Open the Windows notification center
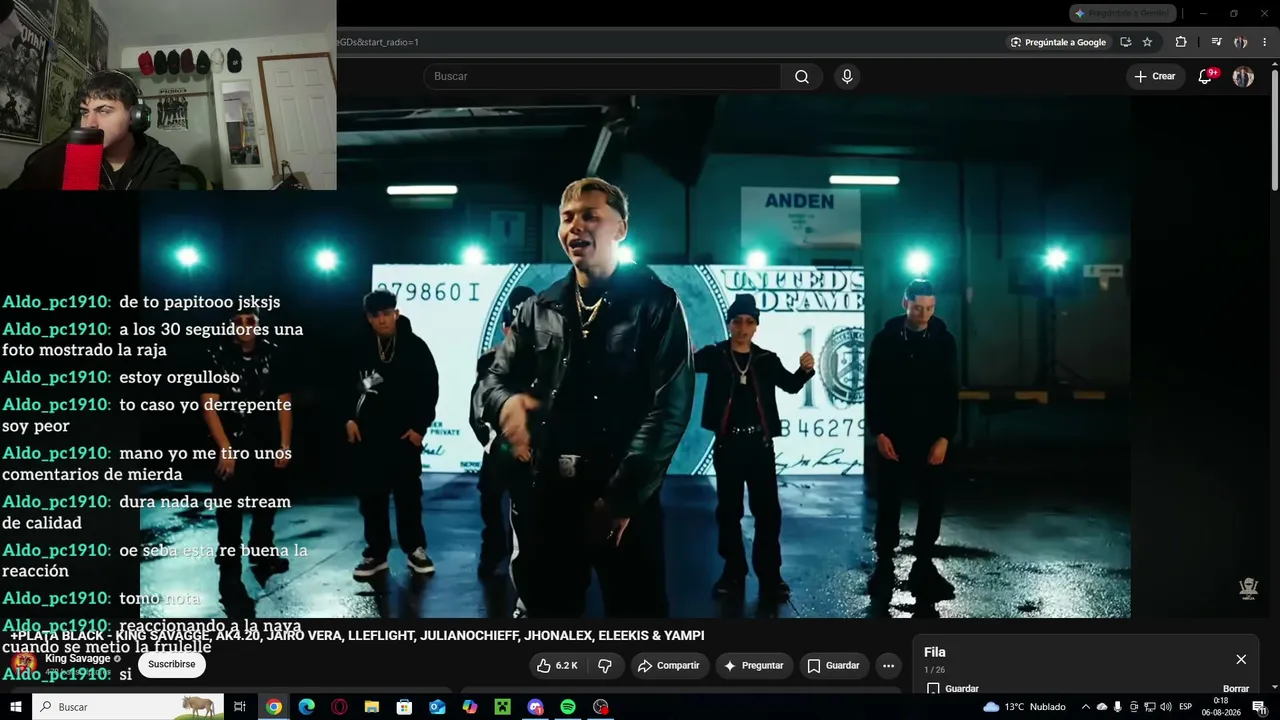 (1259, 707)
